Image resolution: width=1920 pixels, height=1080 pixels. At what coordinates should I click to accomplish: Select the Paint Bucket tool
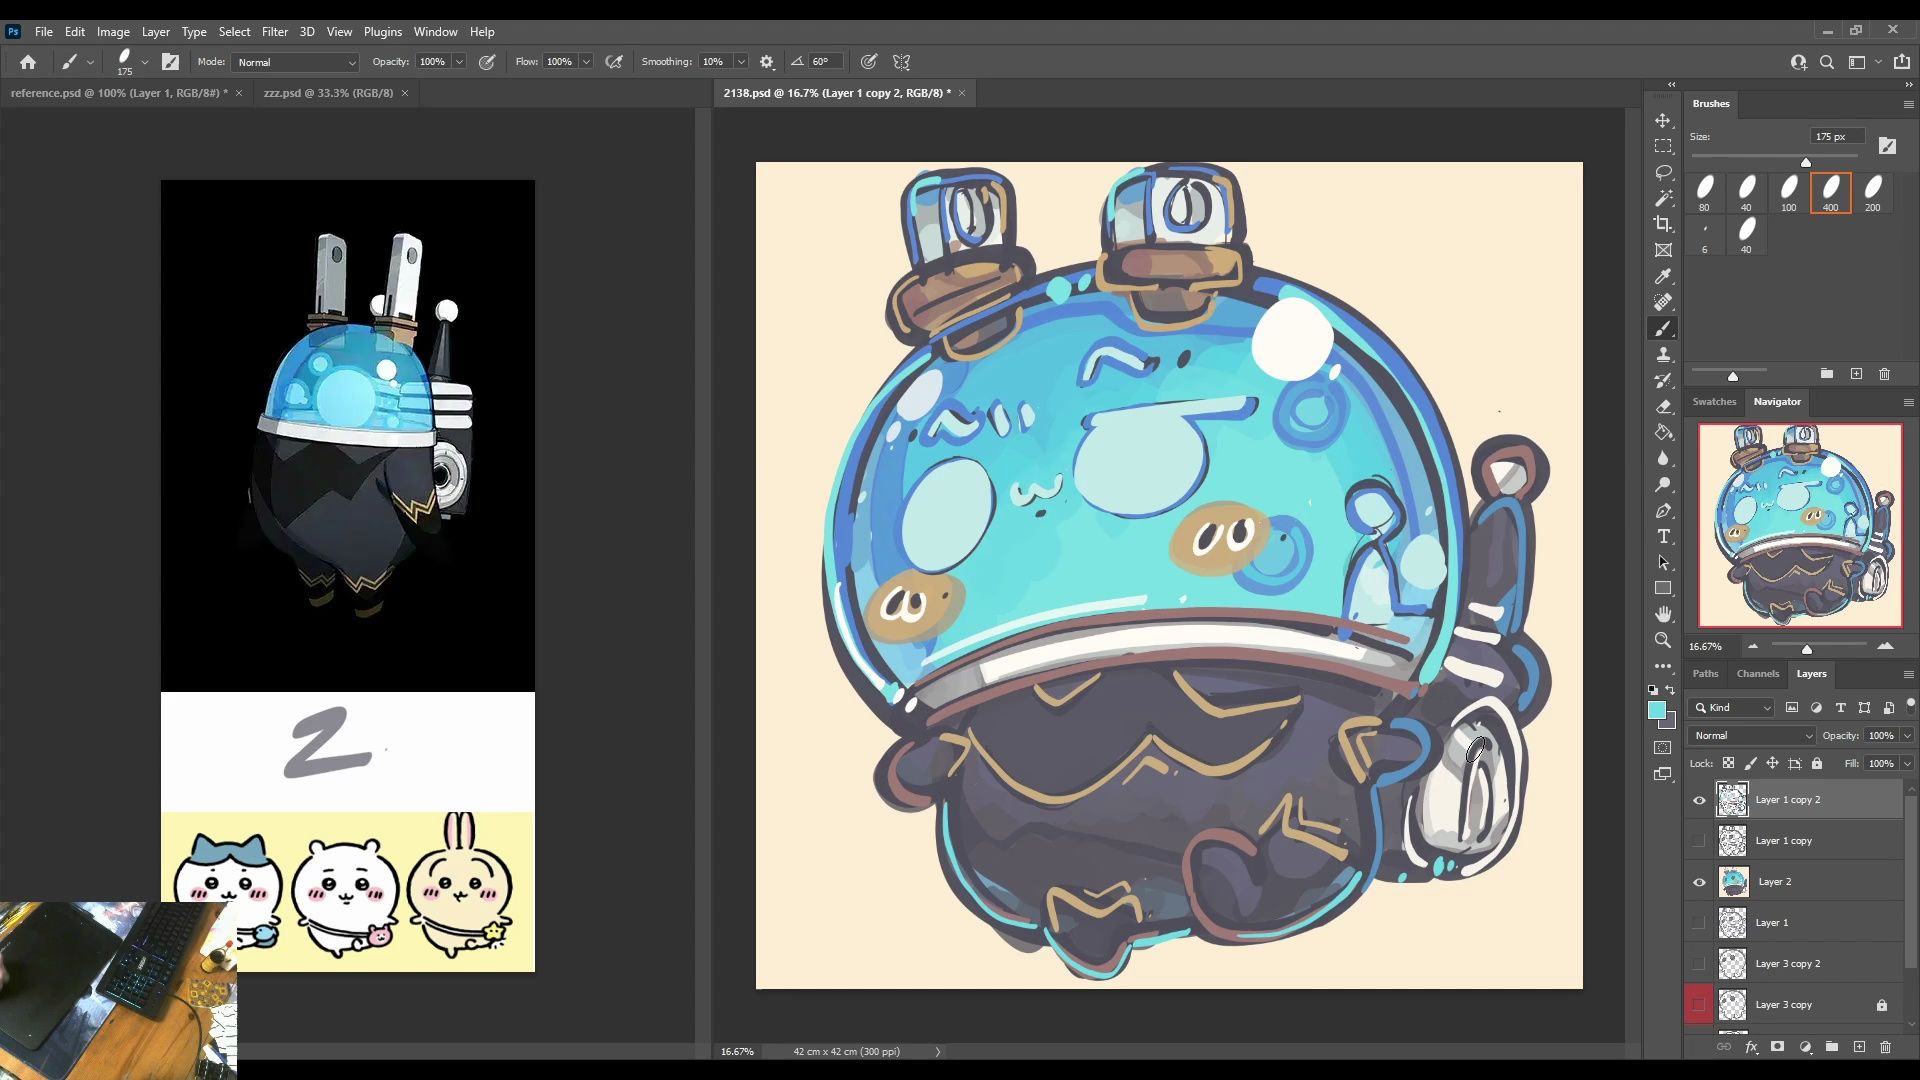1663,432
